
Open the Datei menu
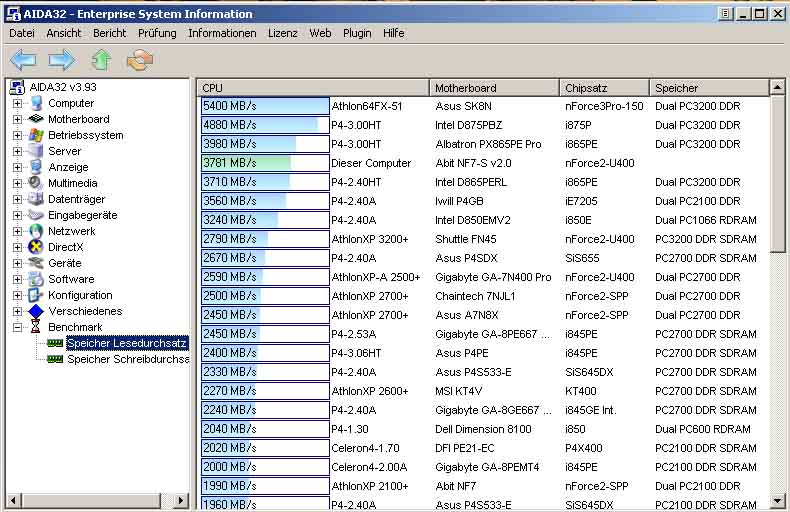click(22, 33)
